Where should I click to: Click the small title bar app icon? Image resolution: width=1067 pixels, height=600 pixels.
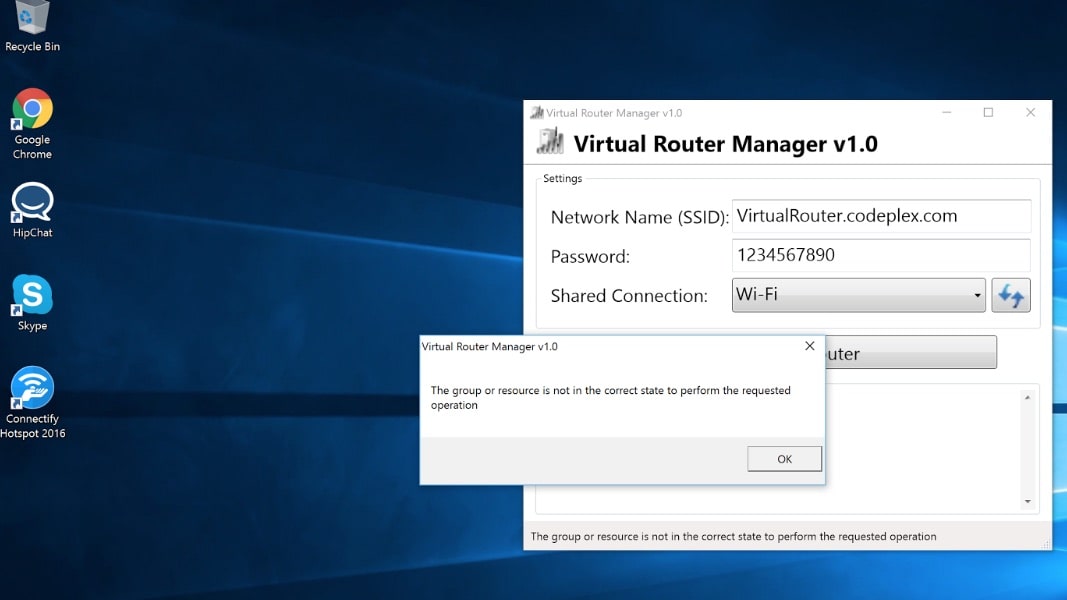pyautogui.click(x=537, y=113)
